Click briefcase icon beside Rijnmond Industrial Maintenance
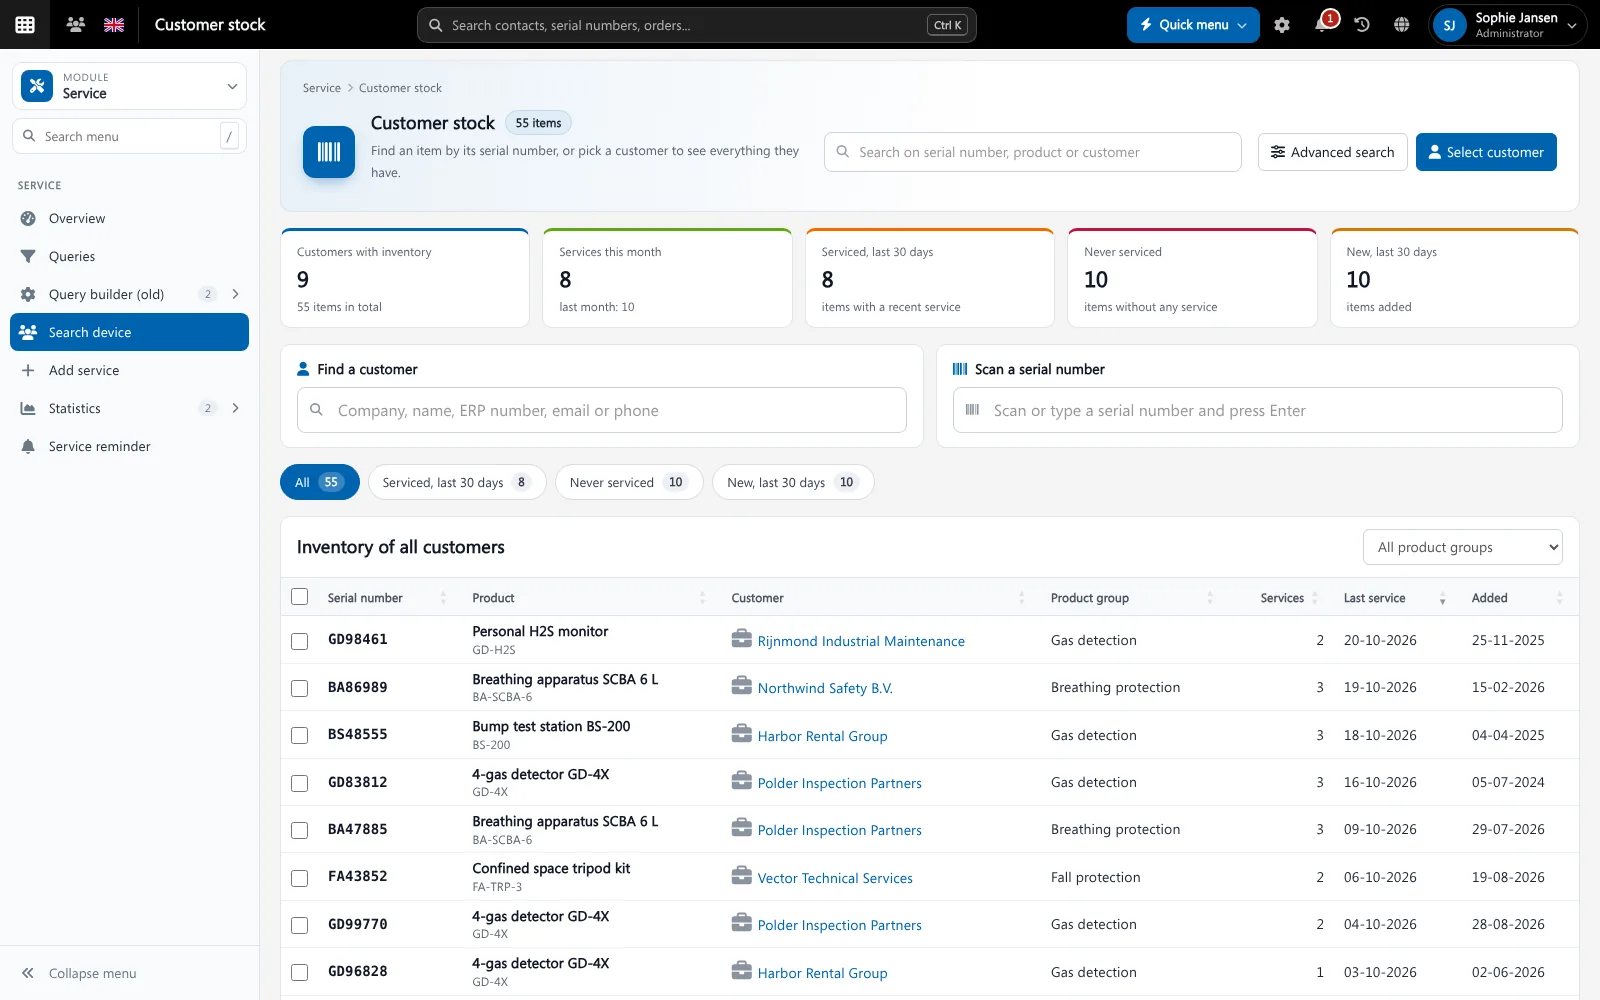 (x=742, y=639)
